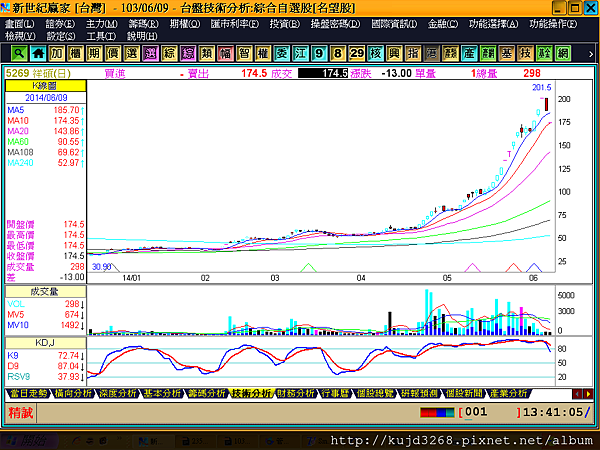
Task: Switch to the 個股總覽 tab
Action: pyautogui.click(x=375, y=393)
